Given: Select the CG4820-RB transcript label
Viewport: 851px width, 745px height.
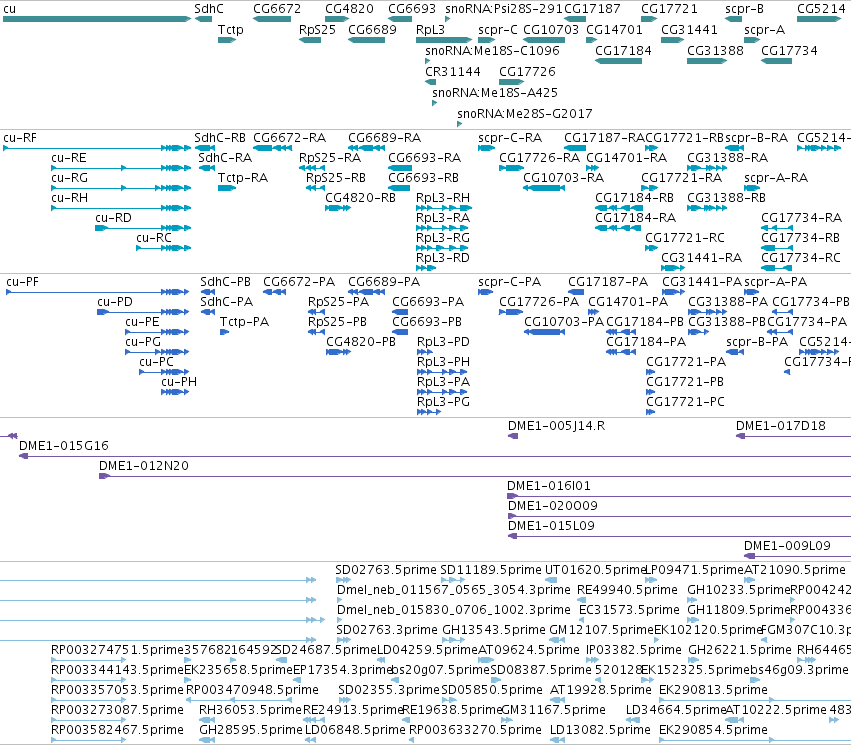Looking at the screenshot, I should click(360, 198).
